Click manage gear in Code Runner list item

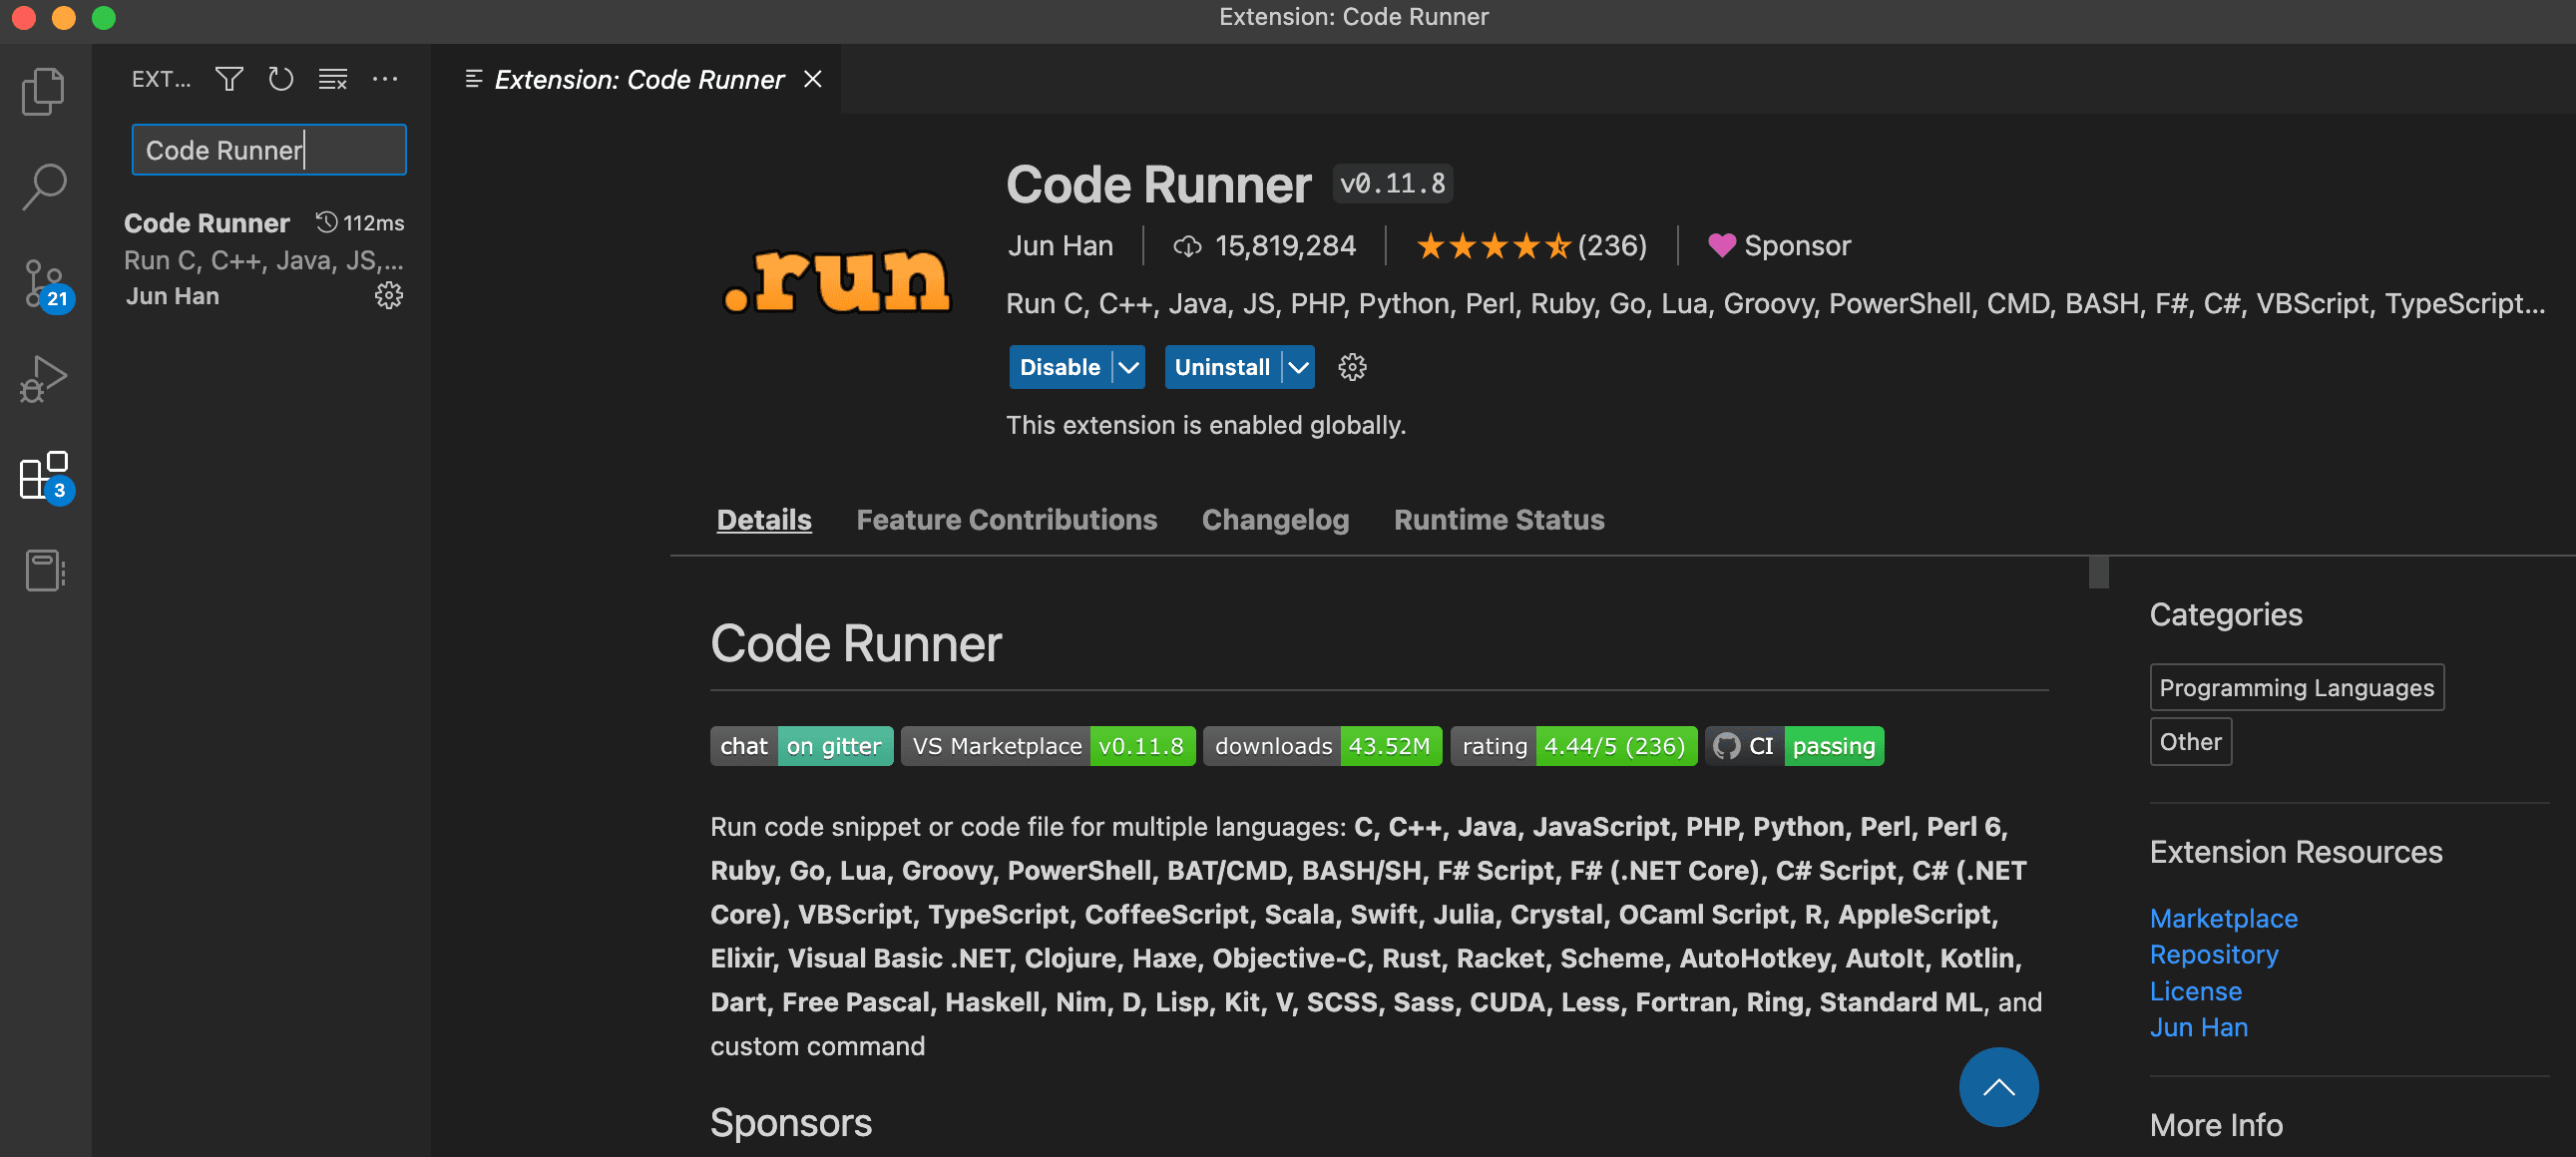pos(389,296)
